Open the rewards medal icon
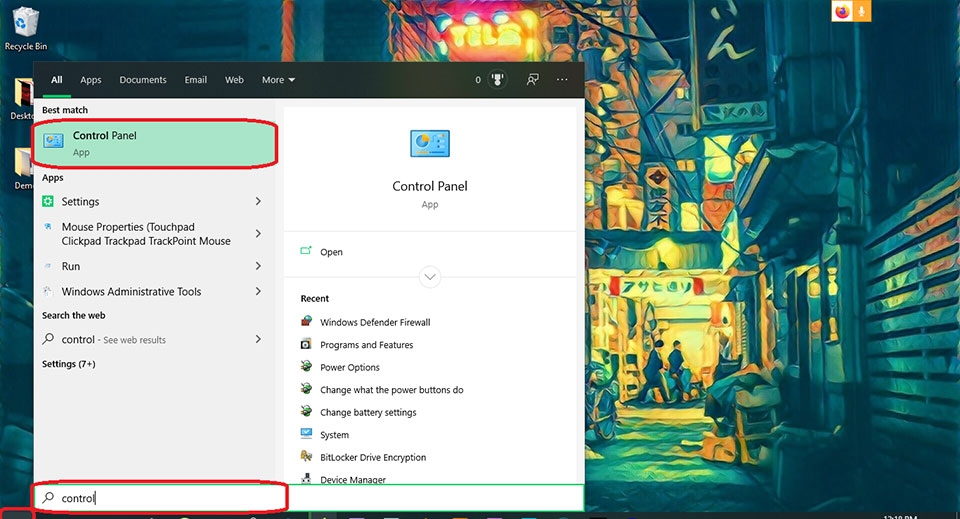 click(x=497, y=80)
